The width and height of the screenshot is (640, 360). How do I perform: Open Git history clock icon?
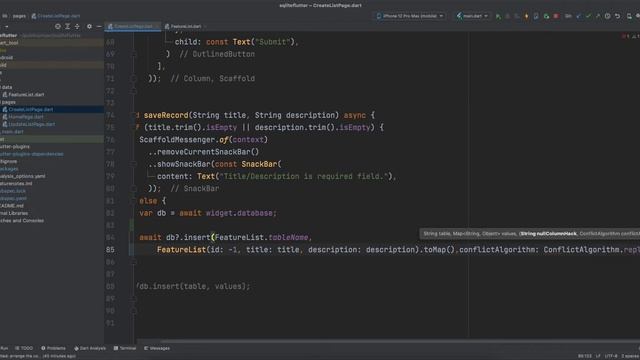pyautogui.click(x=608, y=16)
